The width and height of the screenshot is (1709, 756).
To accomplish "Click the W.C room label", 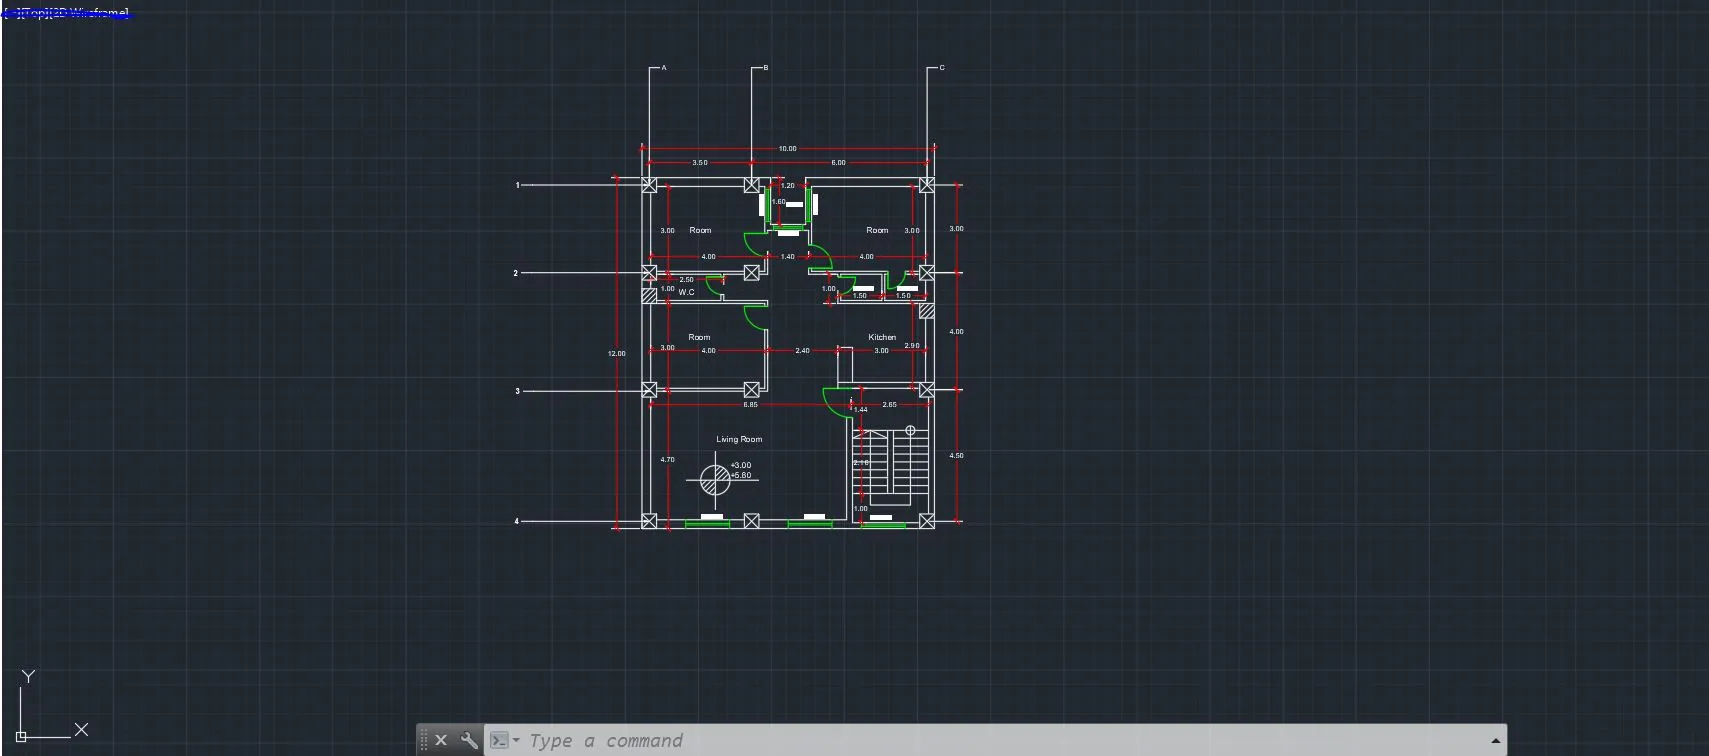I will pos(686,292).
